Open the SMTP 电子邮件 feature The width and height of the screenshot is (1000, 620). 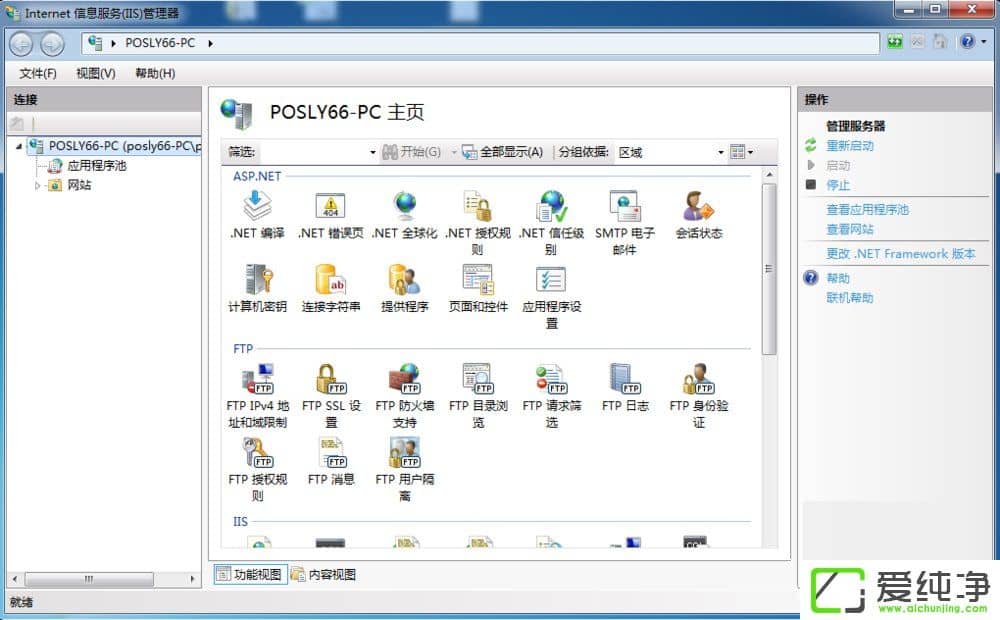click(x=624, y=223)
